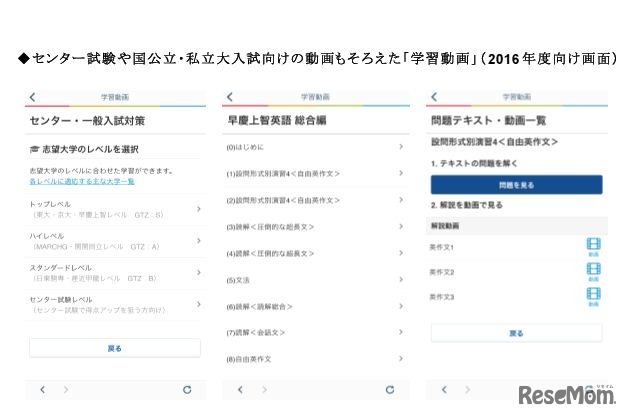The width and height of the screenshot is (629, 418).
Task: Tap the header back arrow on 早慶上智英語 総合編 screen
Action: click(229, 97)
